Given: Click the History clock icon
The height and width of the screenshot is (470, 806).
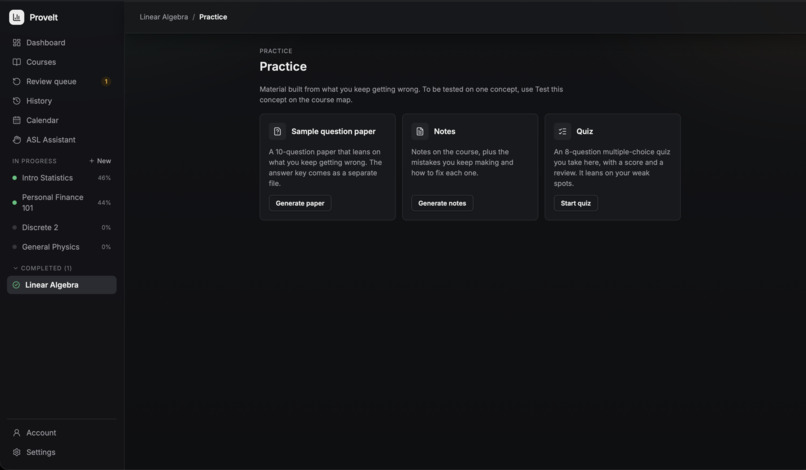Looking at the screenshot, I should pos(16,101).
